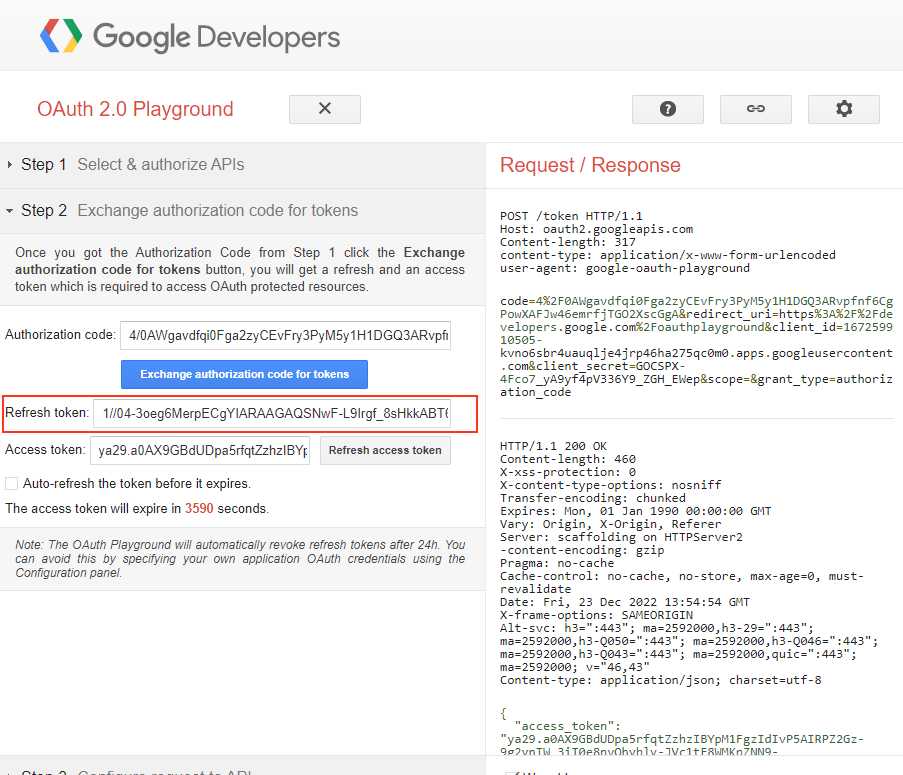Select the Step 1 Select & authorize APIs header

[160, 165]
